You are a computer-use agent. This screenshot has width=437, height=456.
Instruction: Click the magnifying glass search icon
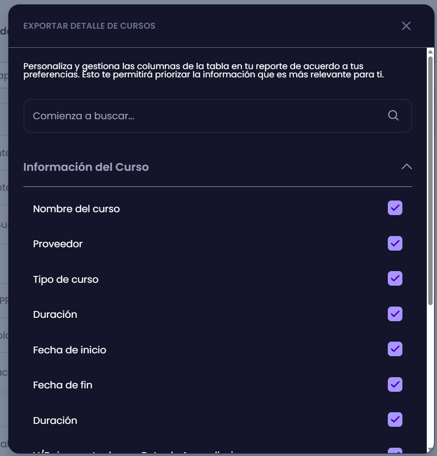coord(393,115)
